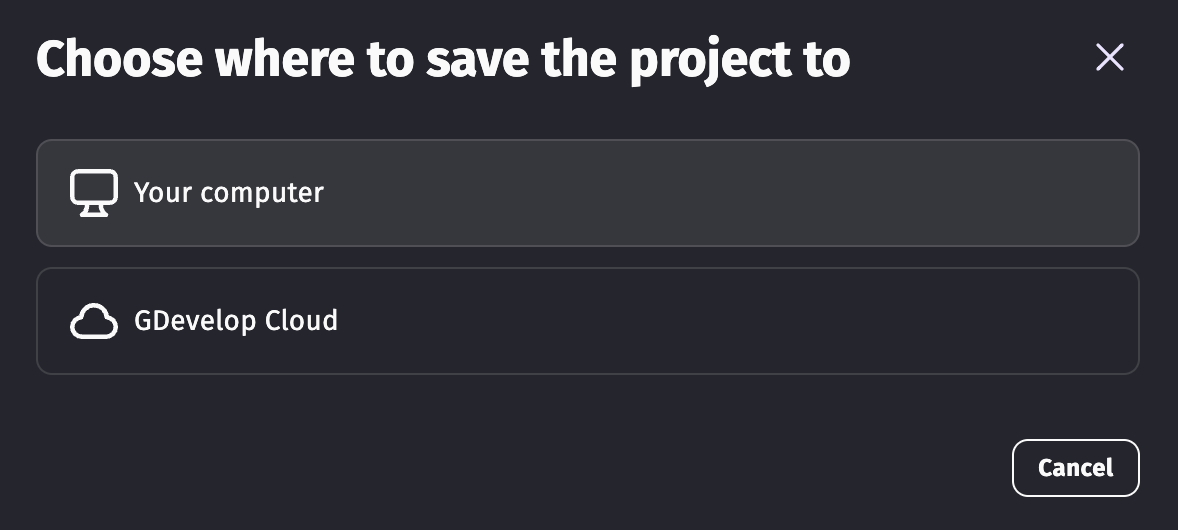Click the 'GDevelop Cloud' text label
This screenshot has width=1178, height=530.
click(x=236, y=321)
